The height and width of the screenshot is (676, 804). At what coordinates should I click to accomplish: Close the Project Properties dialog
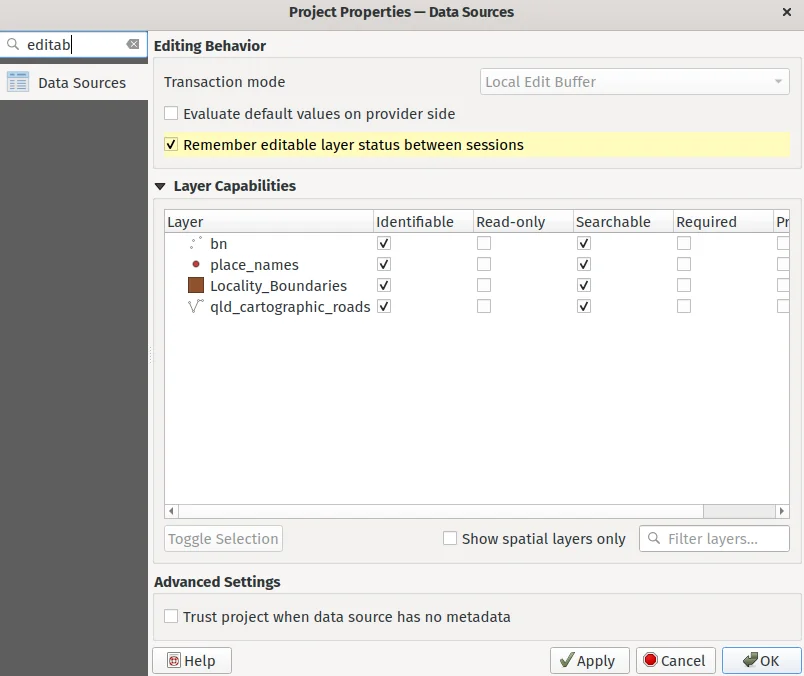coord(786,12)
